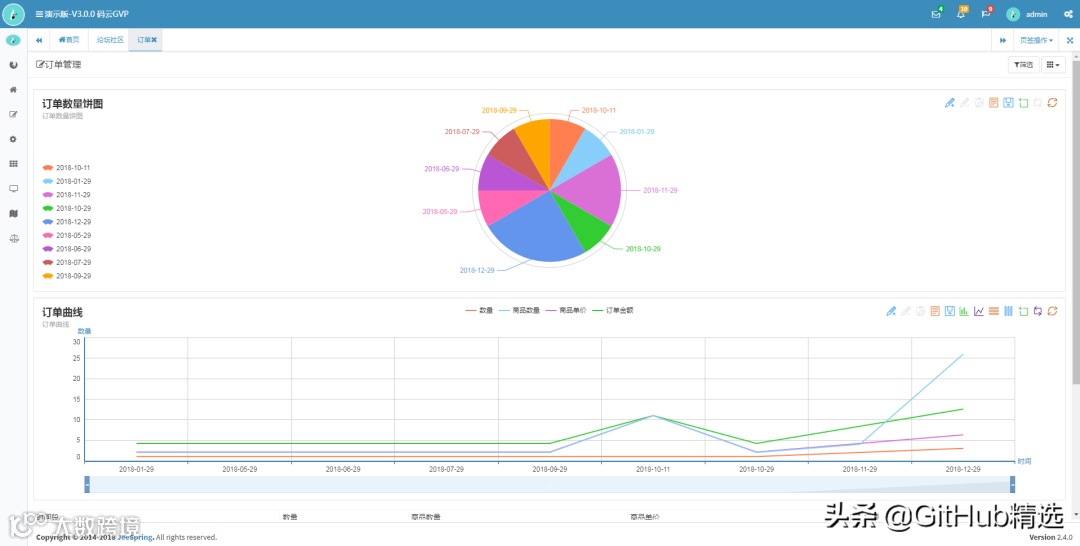Close the 订单 tab via its X
This screenshot has width=1080, height=546.
coord(154,40)
